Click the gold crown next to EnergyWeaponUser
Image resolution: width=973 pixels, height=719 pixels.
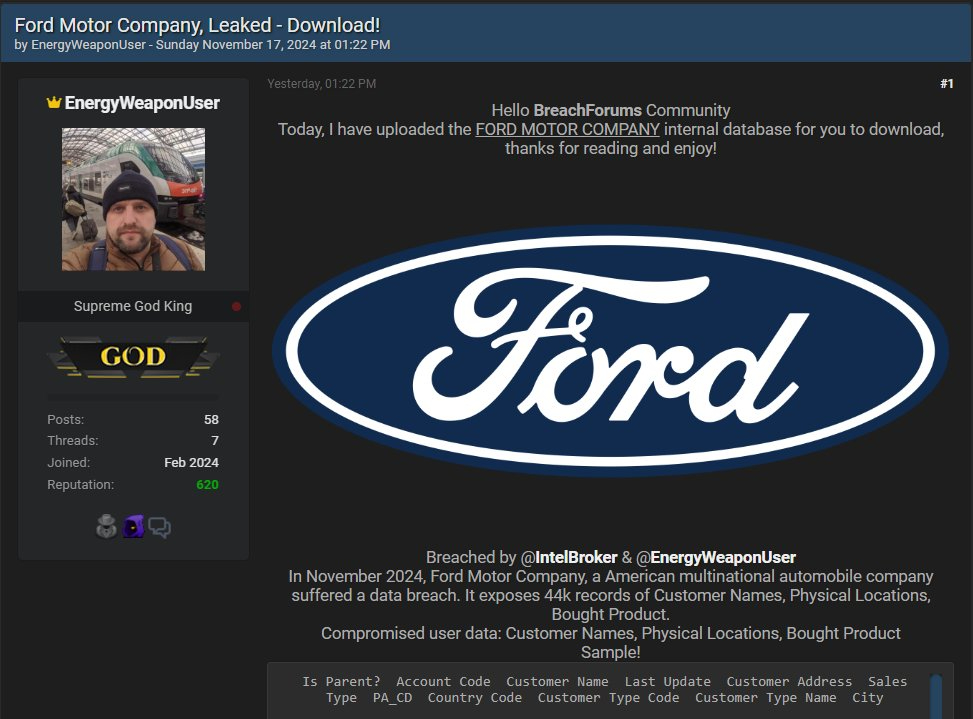coord(54,103)
